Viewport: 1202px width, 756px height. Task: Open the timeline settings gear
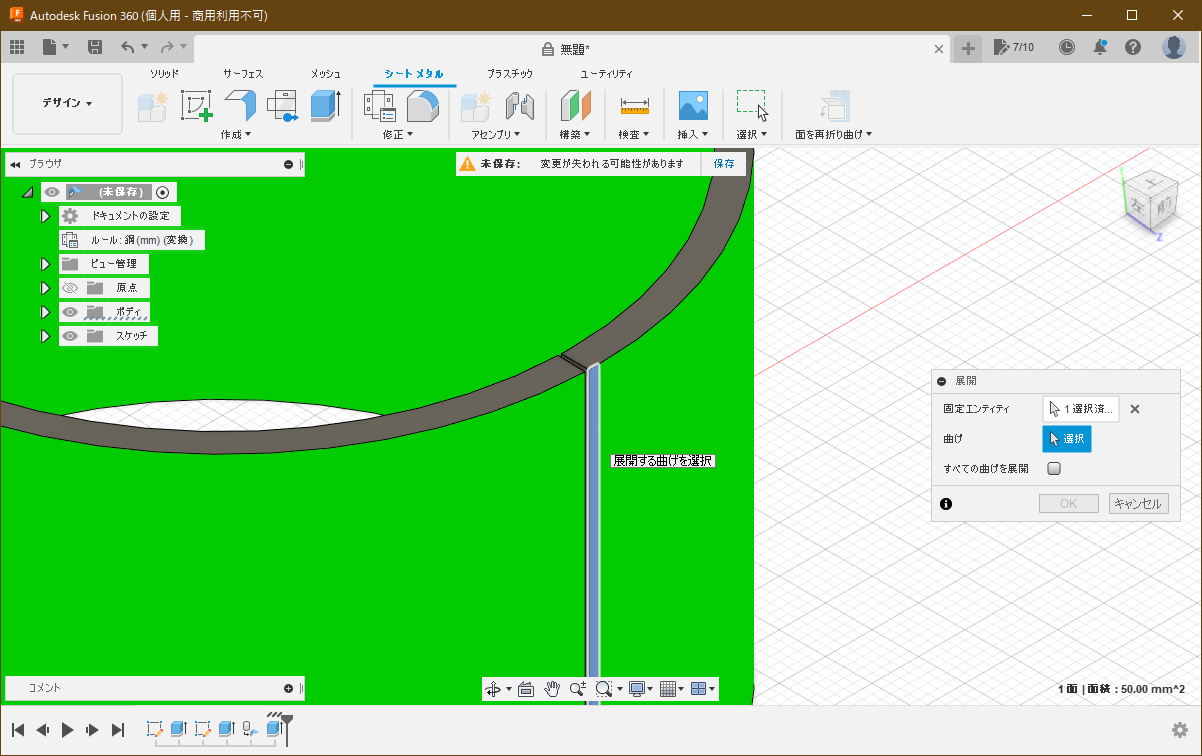(1180, 730)
